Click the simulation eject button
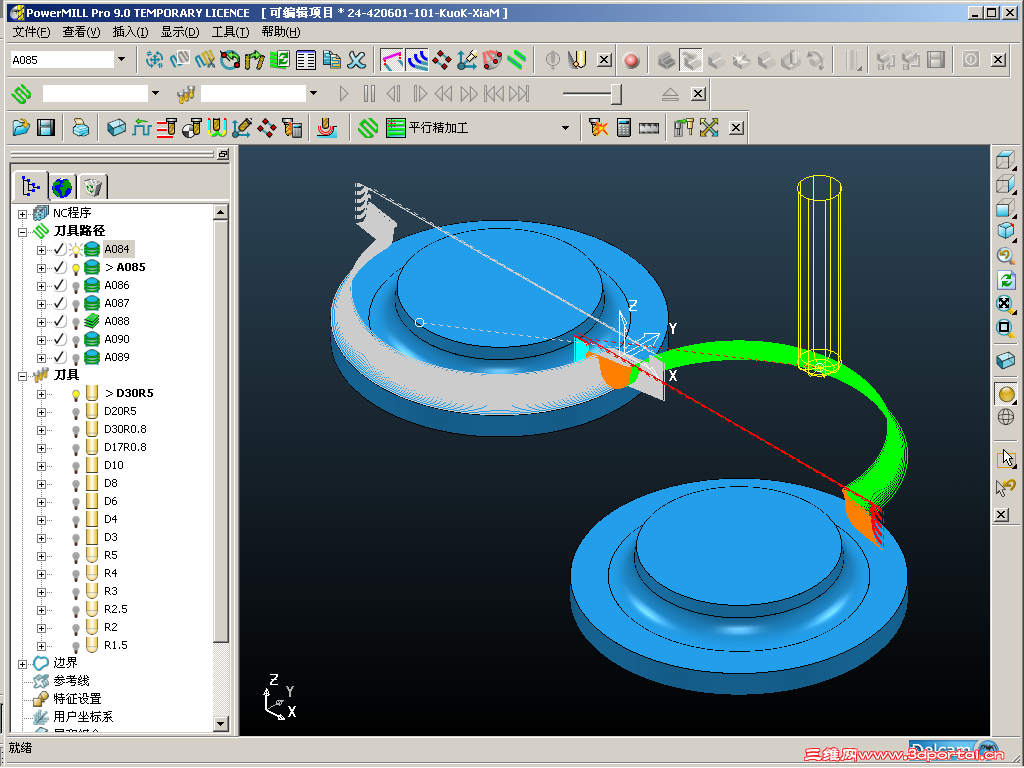 pos(671,94)
